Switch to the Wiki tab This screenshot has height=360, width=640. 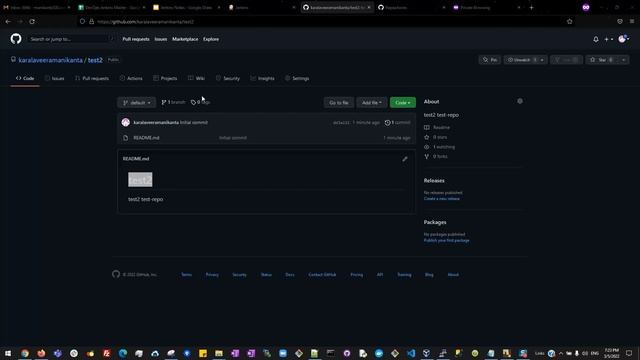coord(196,78)
